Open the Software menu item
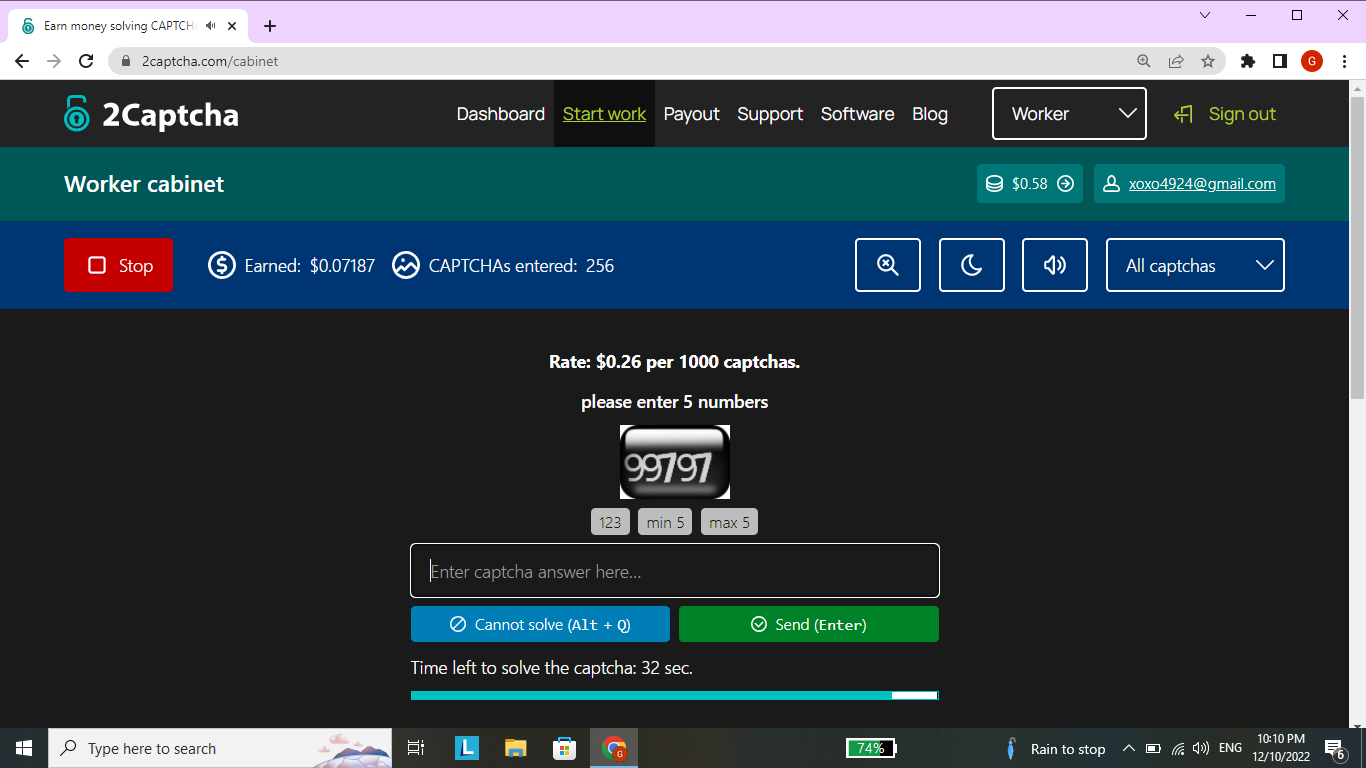Screen dimensions: 1366x768 [858, 114]
